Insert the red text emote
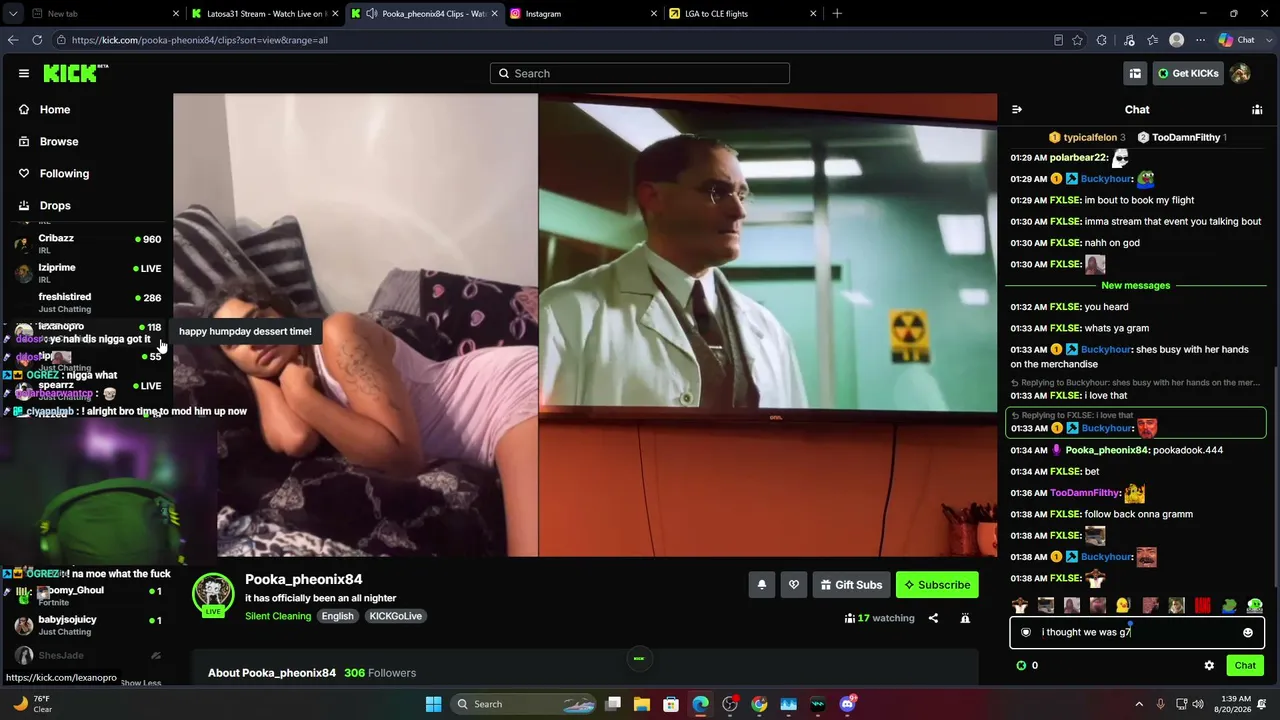This screenshot has width=1280, height=720. [1202, 605]
